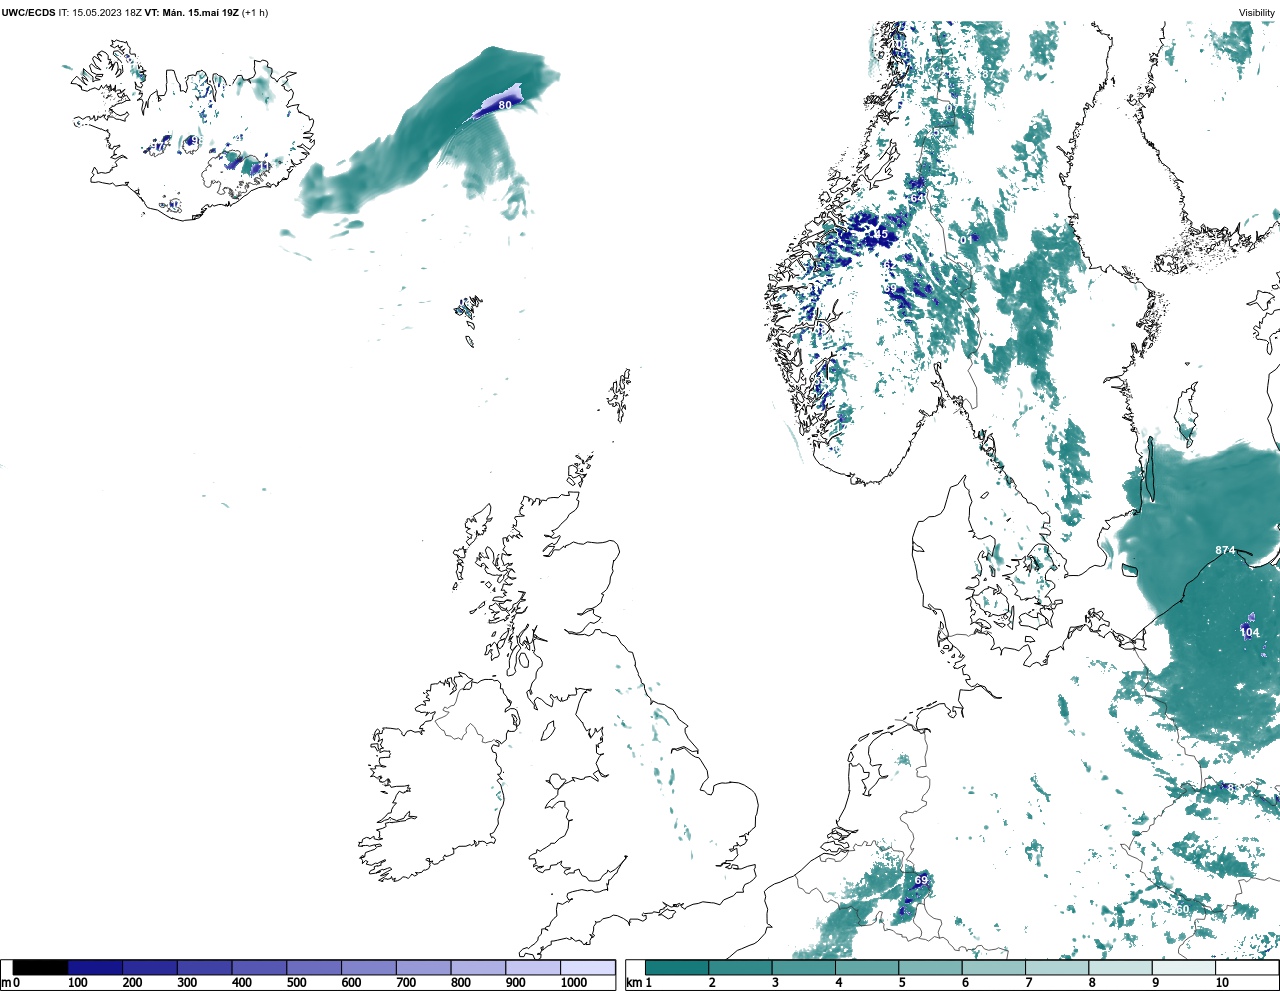The height and width of the screenshot is (991, 1280).
Task: Click the black 0–100 m legend swatch
Action: [41, 968]
